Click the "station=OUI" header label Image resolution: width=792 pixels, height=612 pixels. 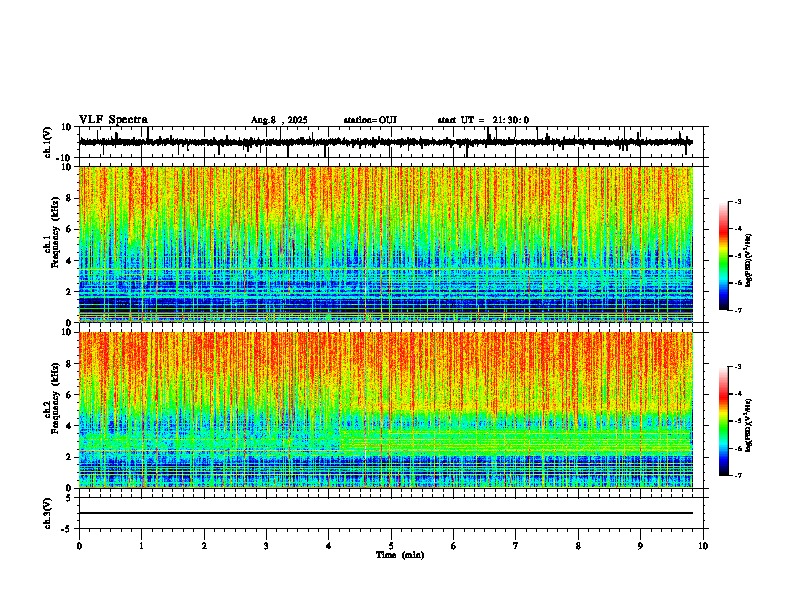coord(370,120)
